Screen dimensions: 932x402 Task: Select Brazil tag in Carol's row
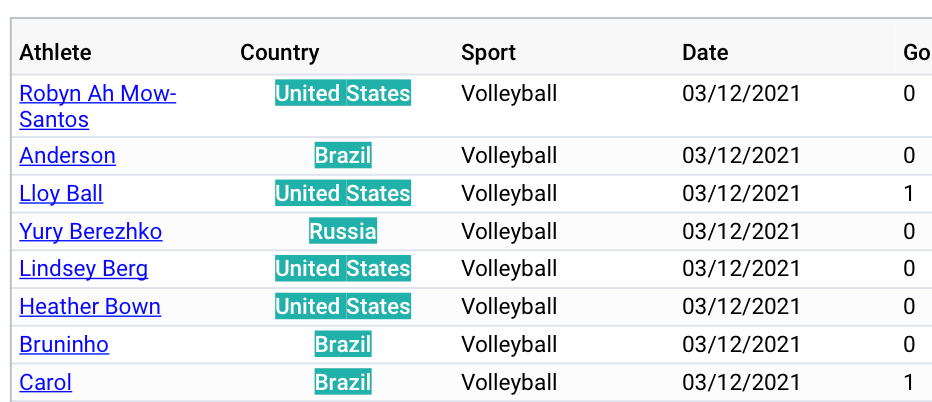click(343, 382)
